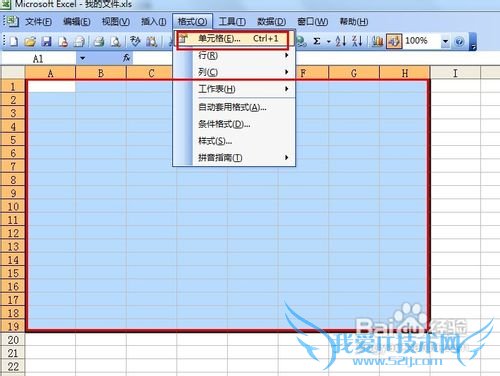Open the 工具(T) menu

tap(232, 22)
